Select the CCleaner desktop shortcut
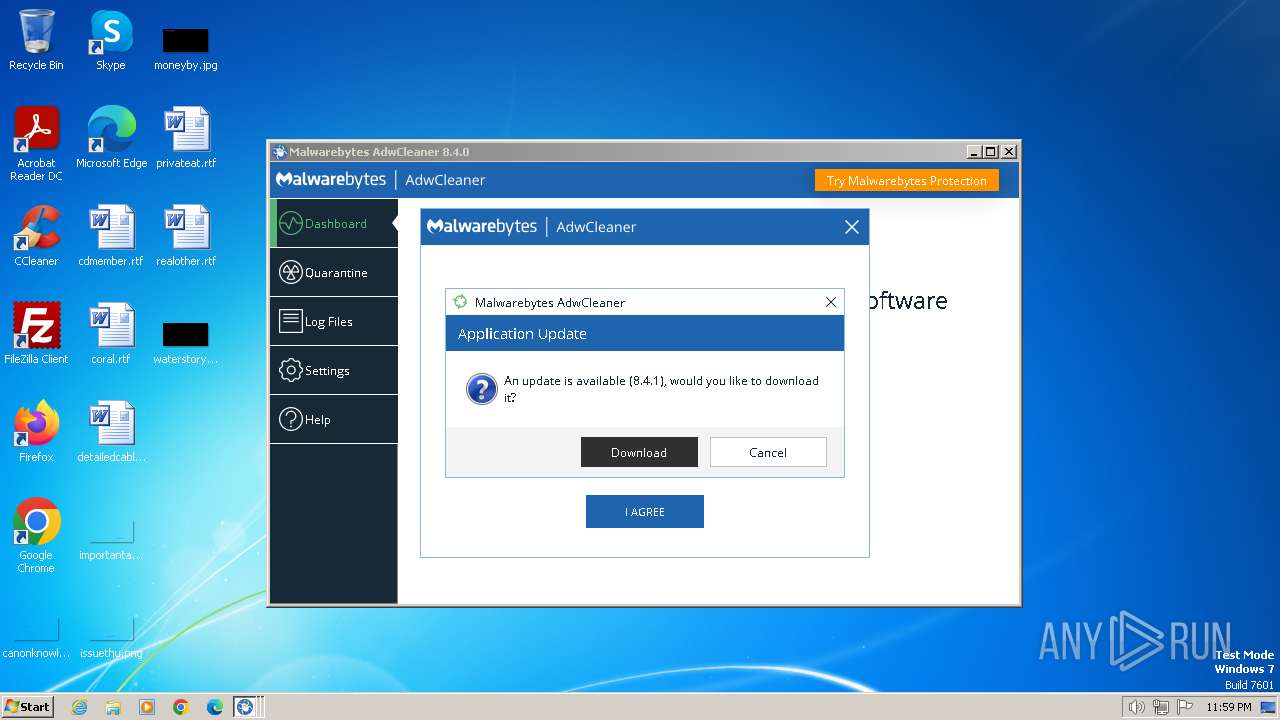This screenshot has height=720, width=1280. click(x=36, y=235)
